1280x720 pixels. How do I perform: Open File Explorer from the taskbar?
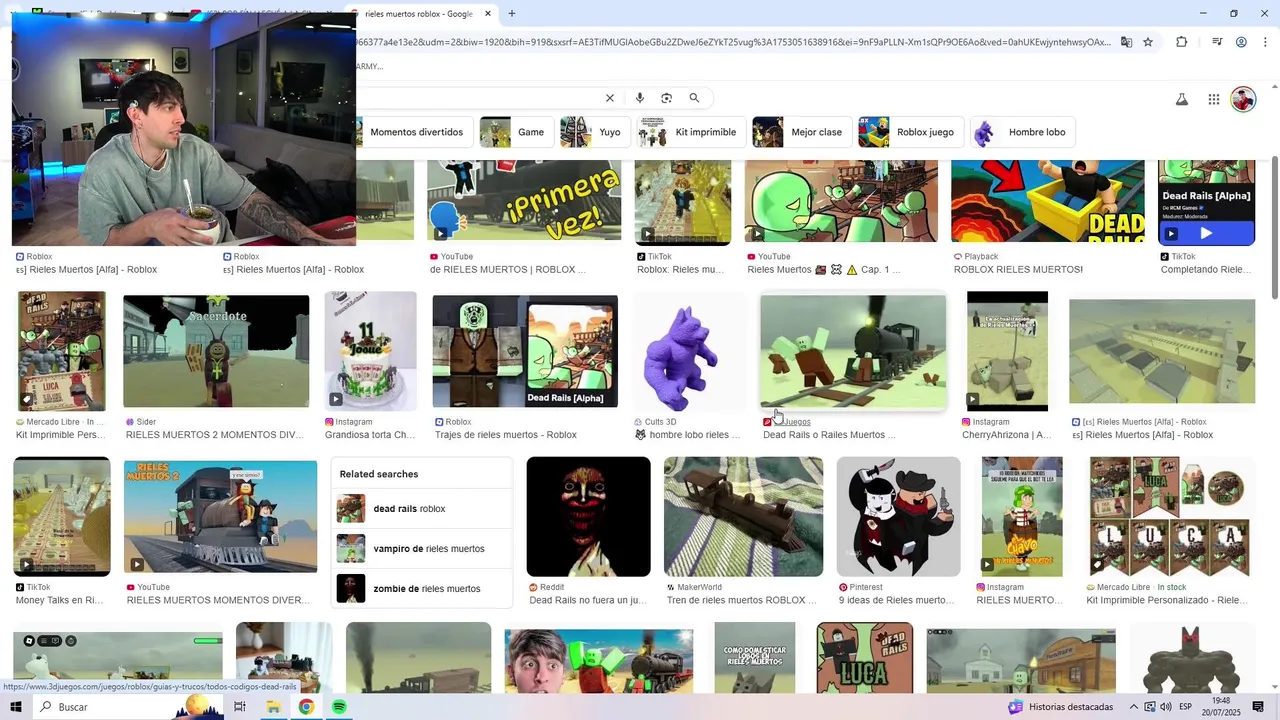(x=273, y=707)
